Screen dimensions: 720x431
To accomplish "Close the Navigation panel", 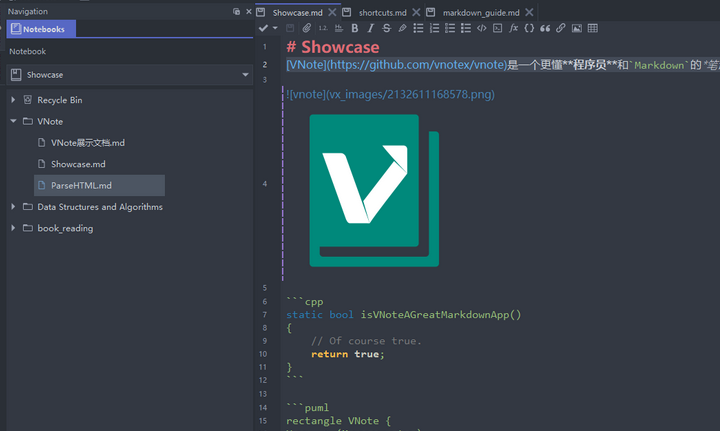I will click(x=249, y=11).
